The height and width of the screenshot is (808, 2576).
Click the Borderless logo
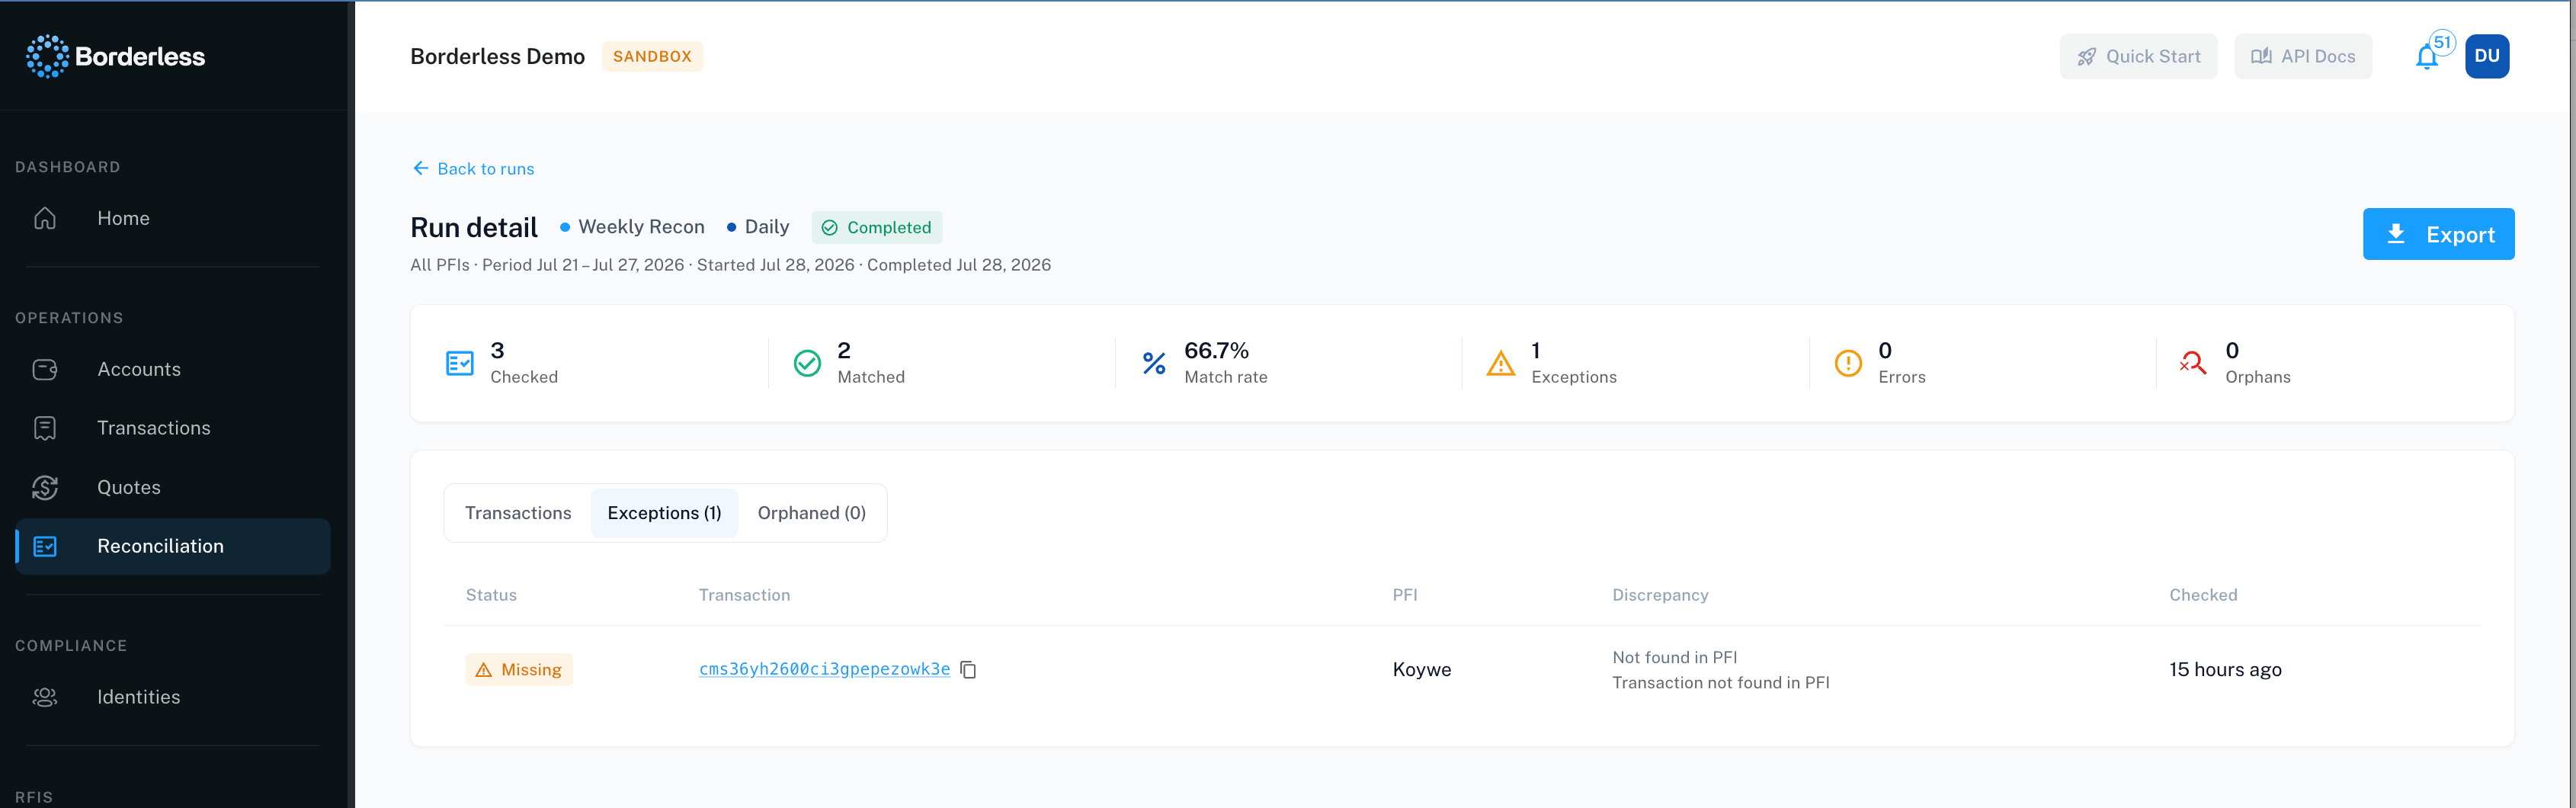(115, 56)
